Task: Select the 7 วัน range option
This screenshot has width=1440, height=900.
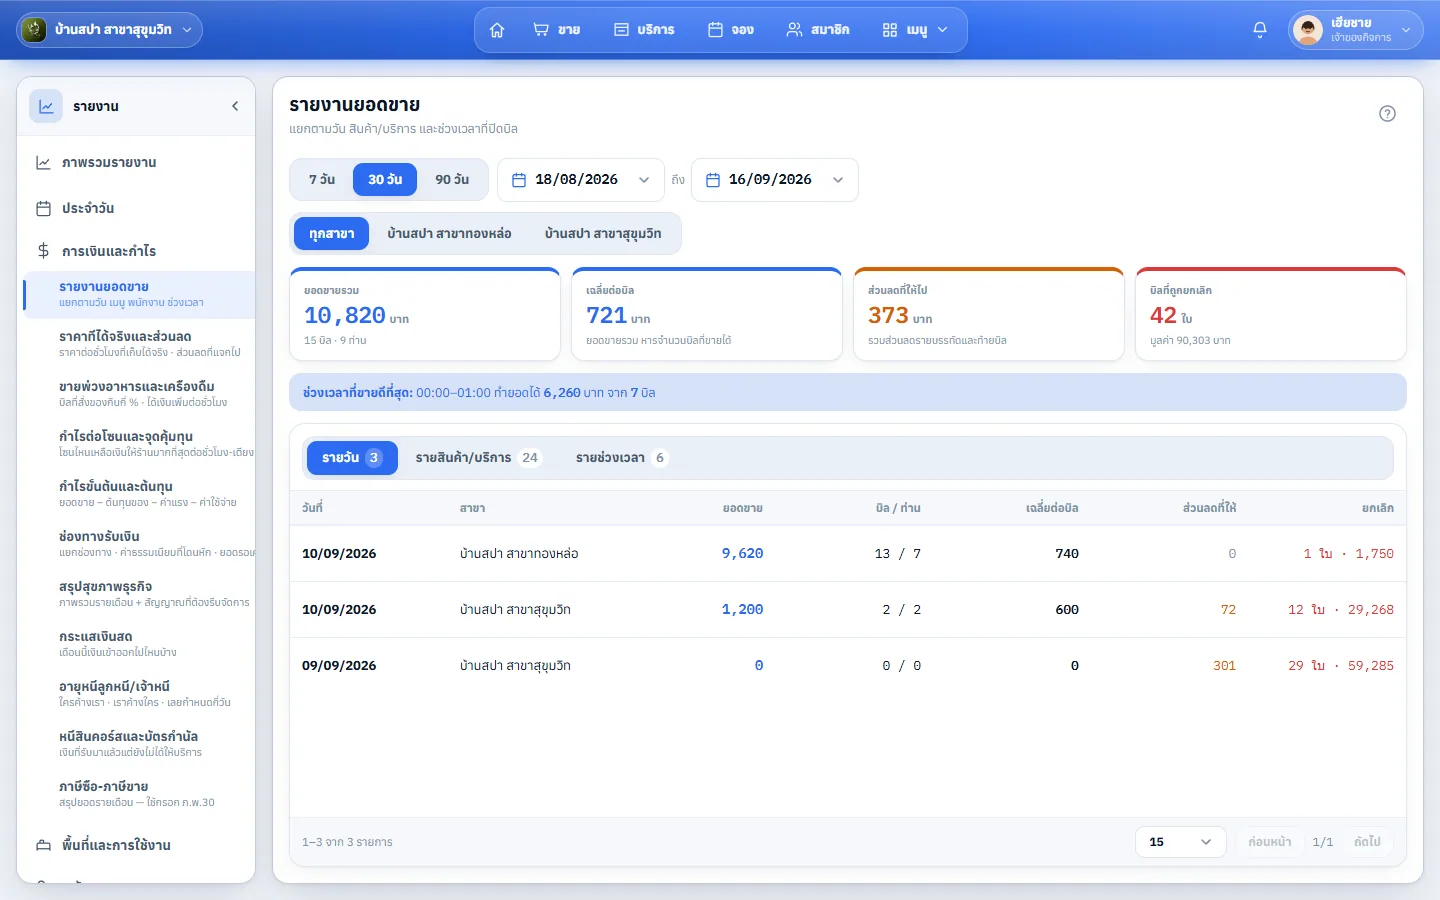Action: pyautogui.click(x=322, y=180)
